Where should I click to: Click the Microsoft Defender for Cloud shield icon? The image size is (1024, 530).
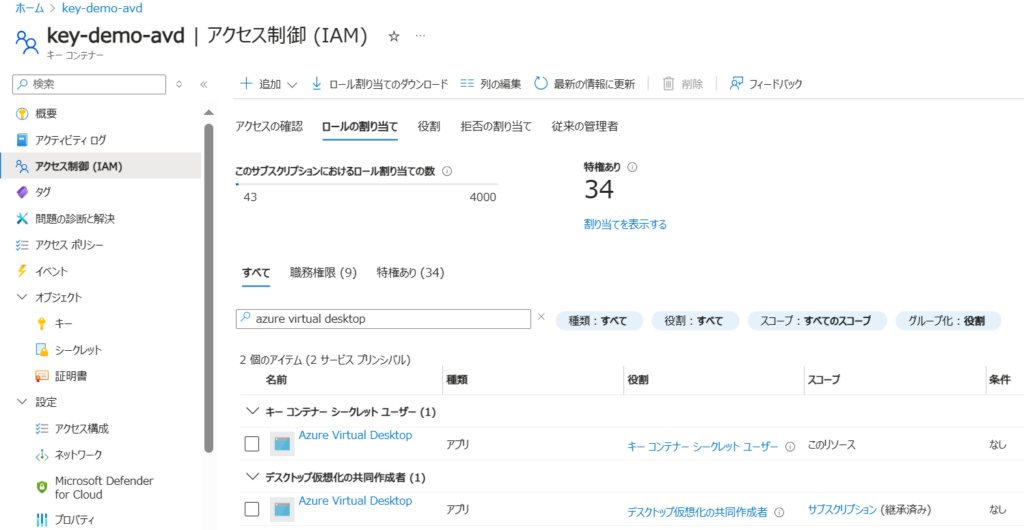click(x=42, y=487)
